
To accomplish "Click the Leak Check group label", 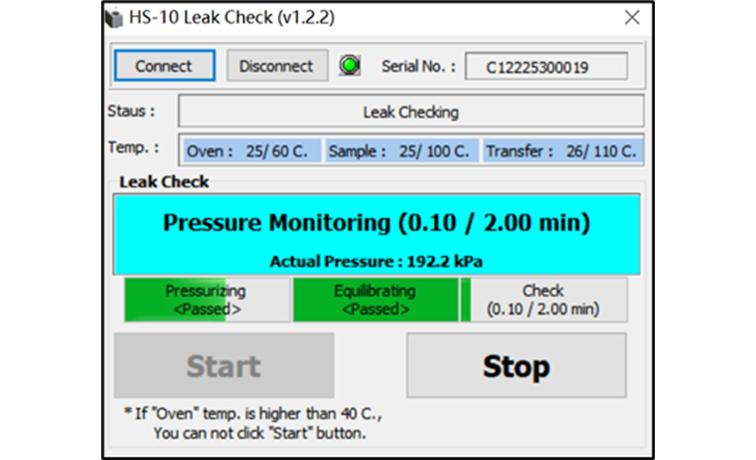I will click(164, 182).
